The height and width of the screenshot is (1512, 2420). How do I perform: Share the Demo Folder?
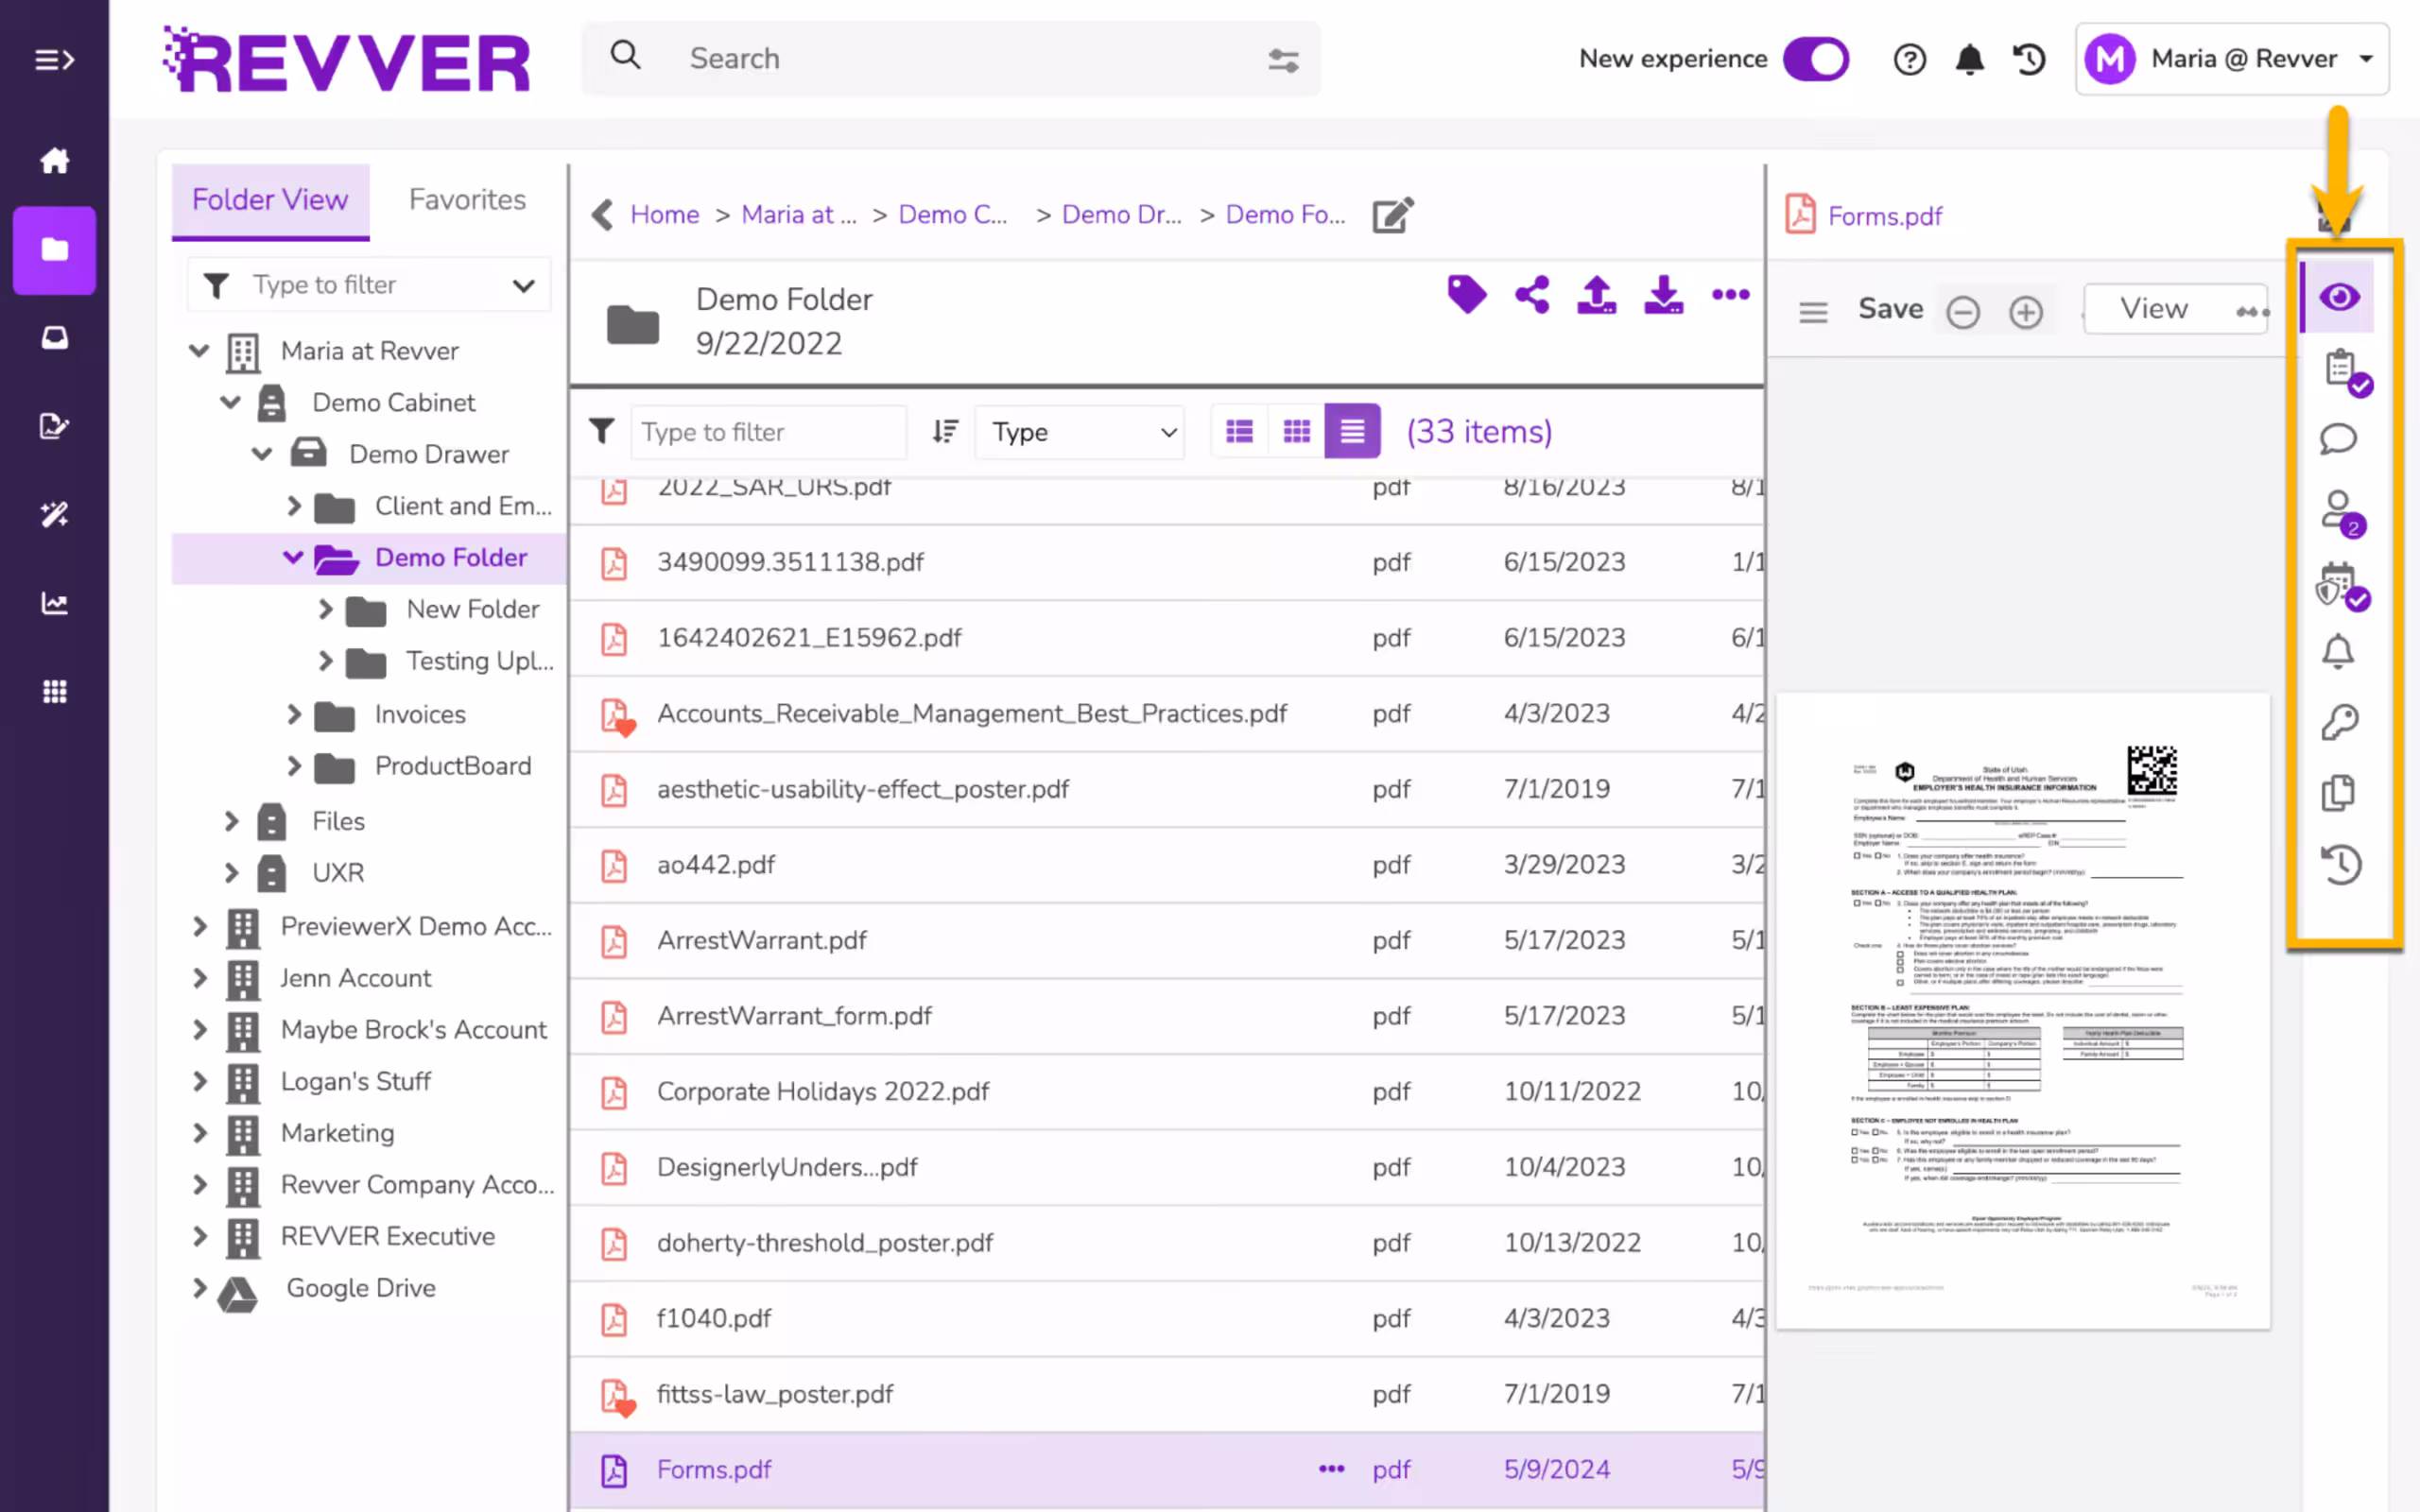[x=1532, y=294]
